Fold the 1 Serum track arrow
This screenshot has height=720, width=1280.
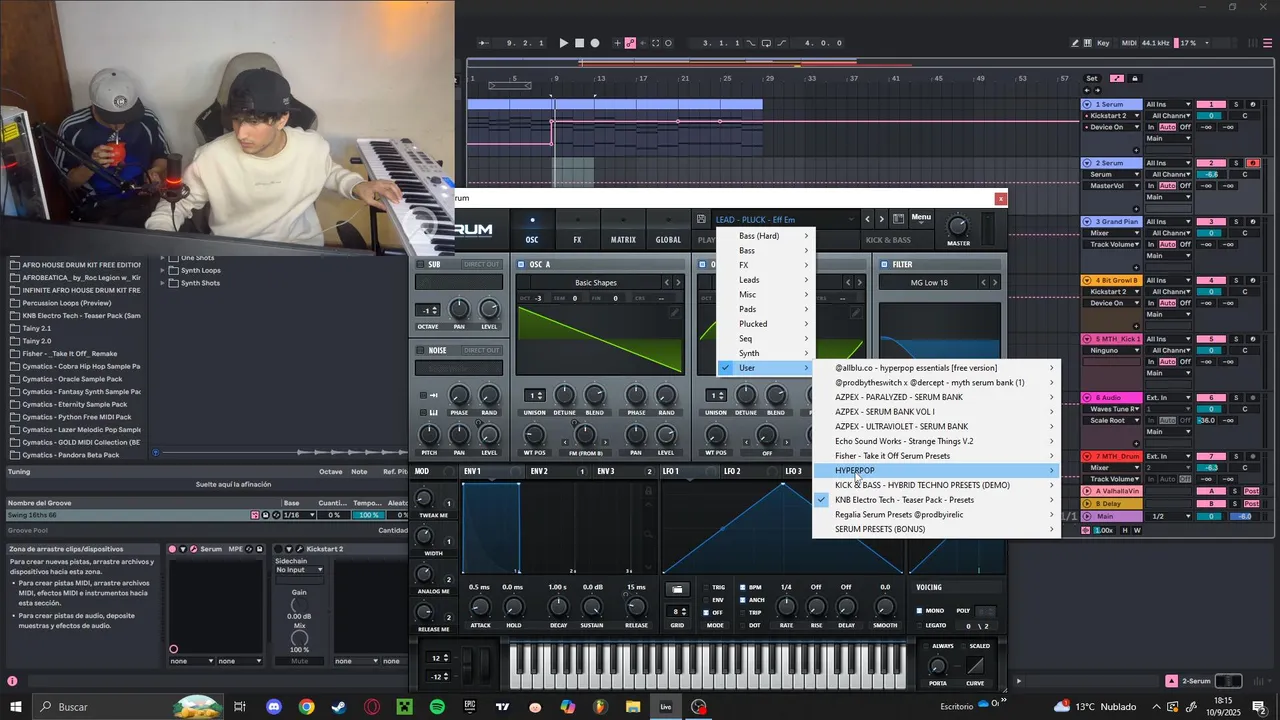pyautogui.click(x=1087, y=104)
